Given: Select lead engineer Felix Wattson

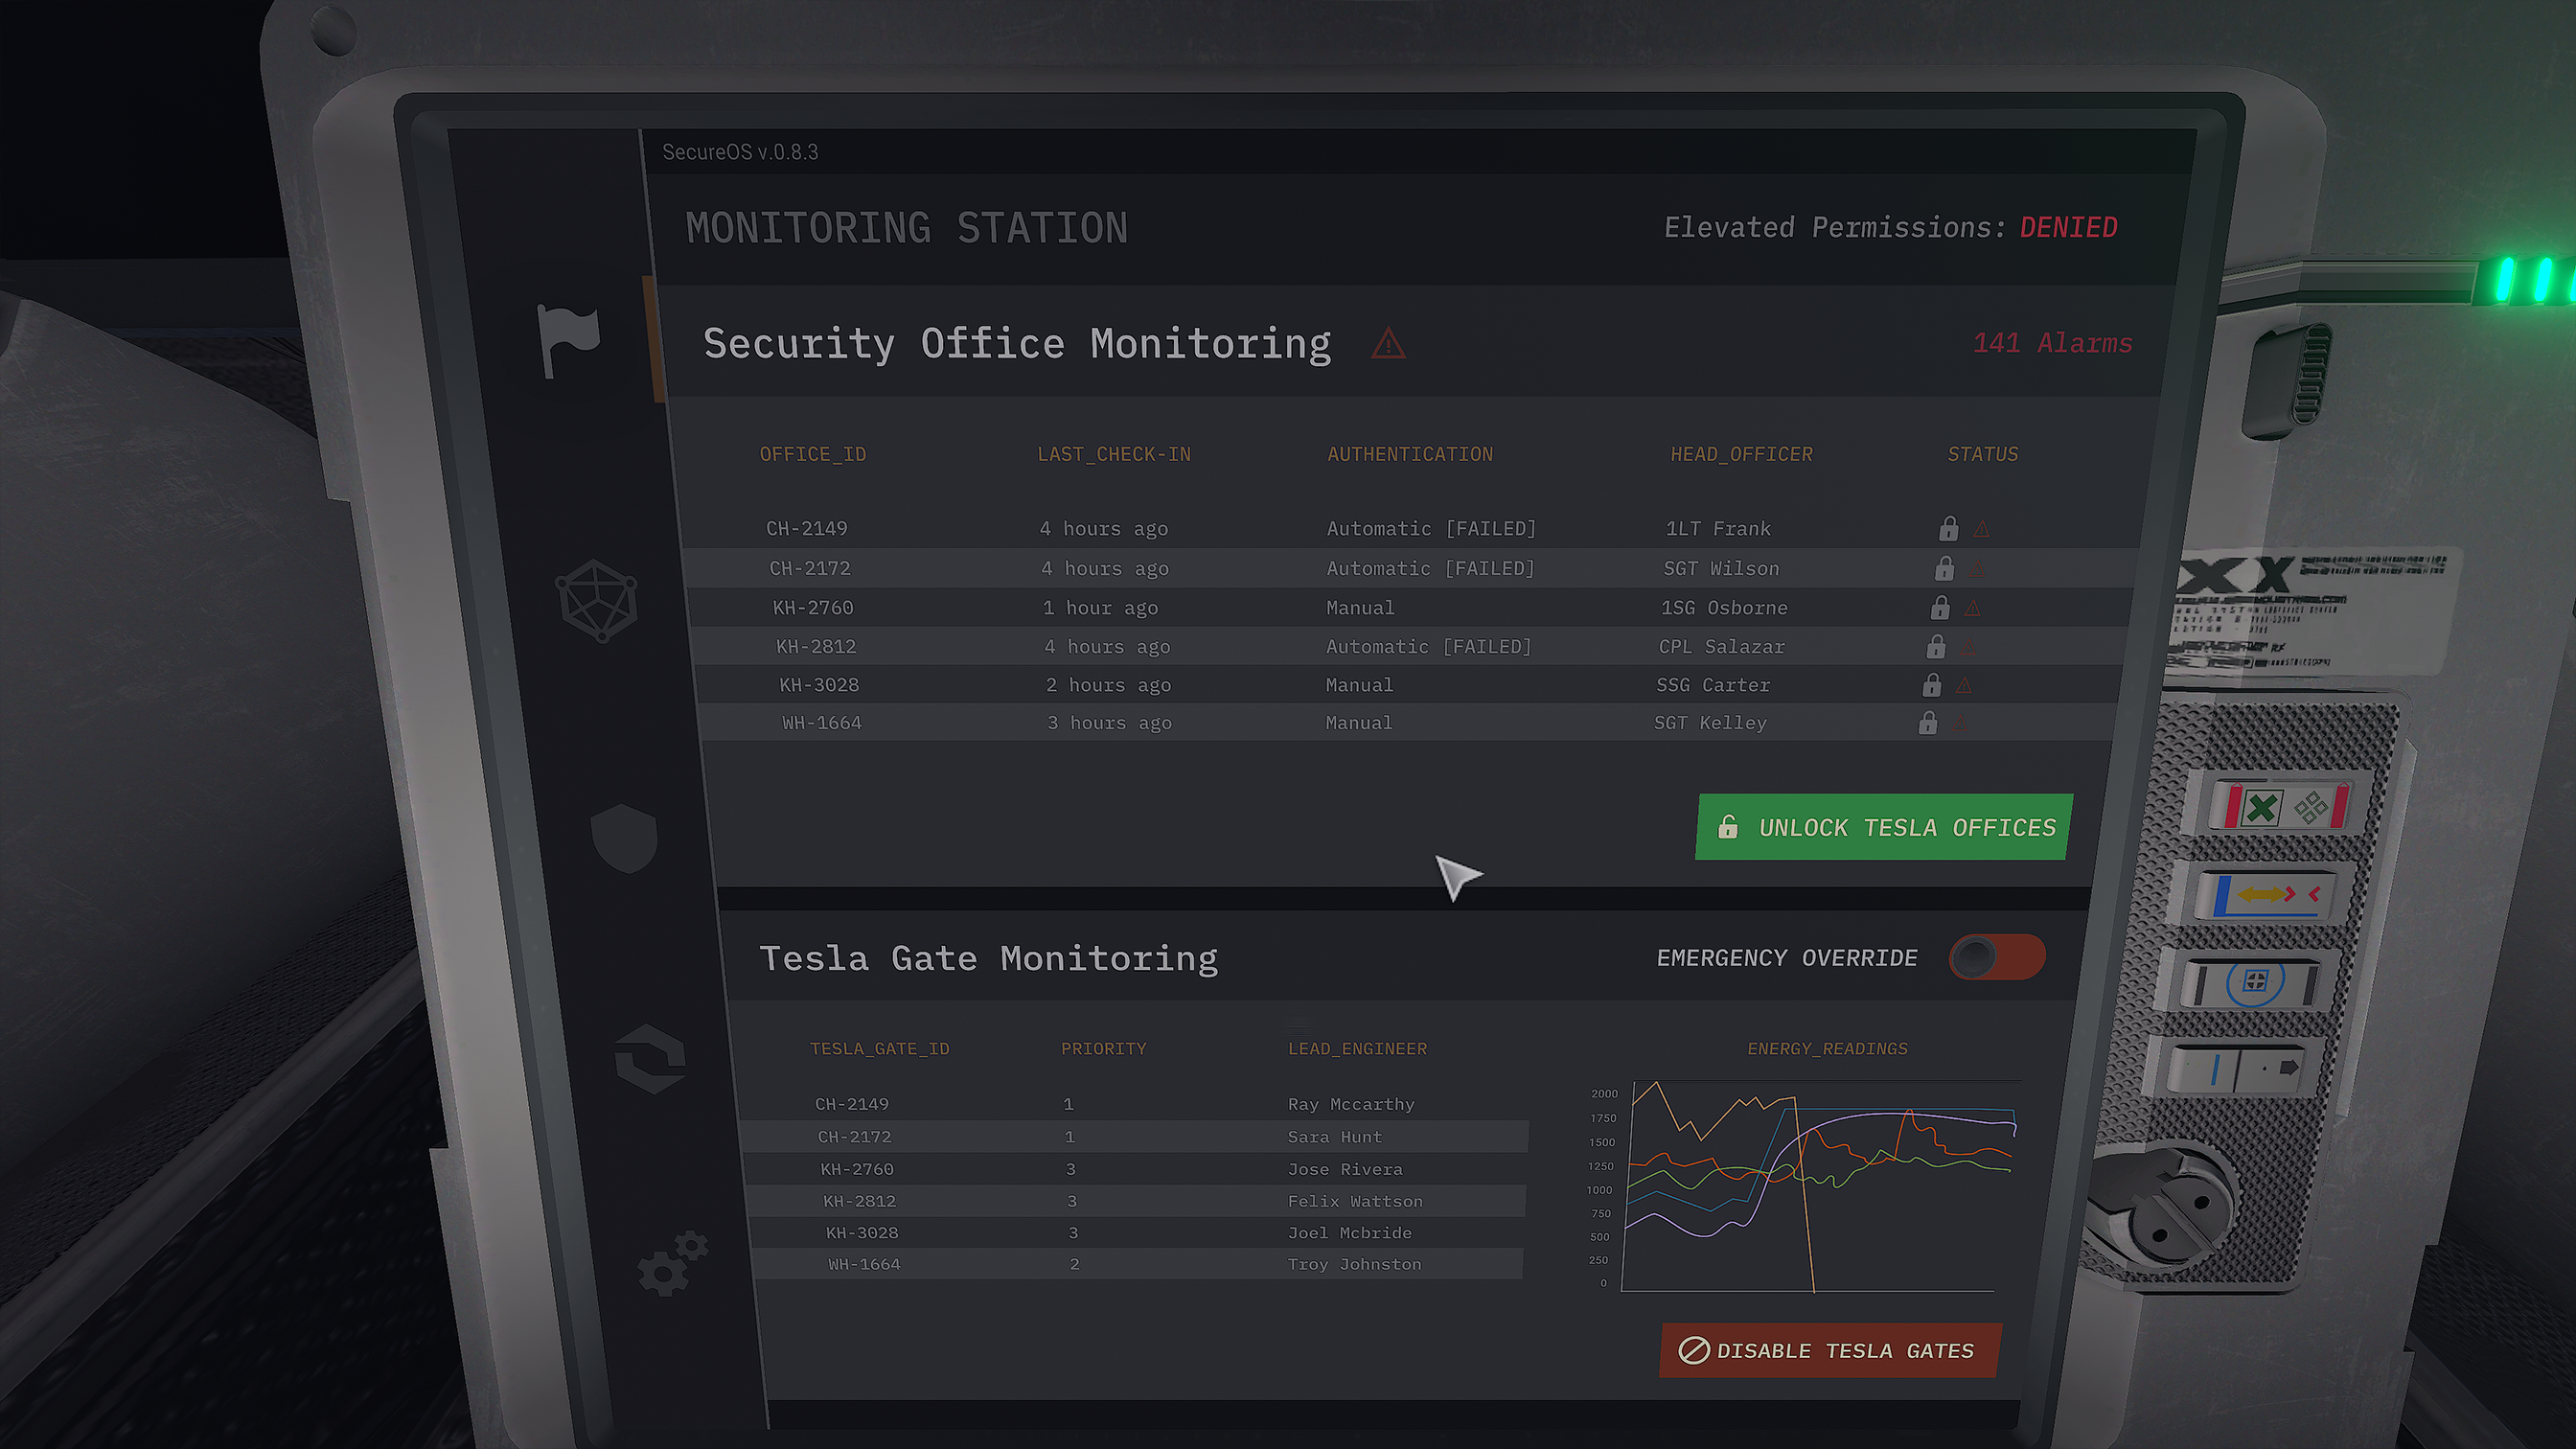Looking at the screenshot, I should [x=1355, y=1200].
